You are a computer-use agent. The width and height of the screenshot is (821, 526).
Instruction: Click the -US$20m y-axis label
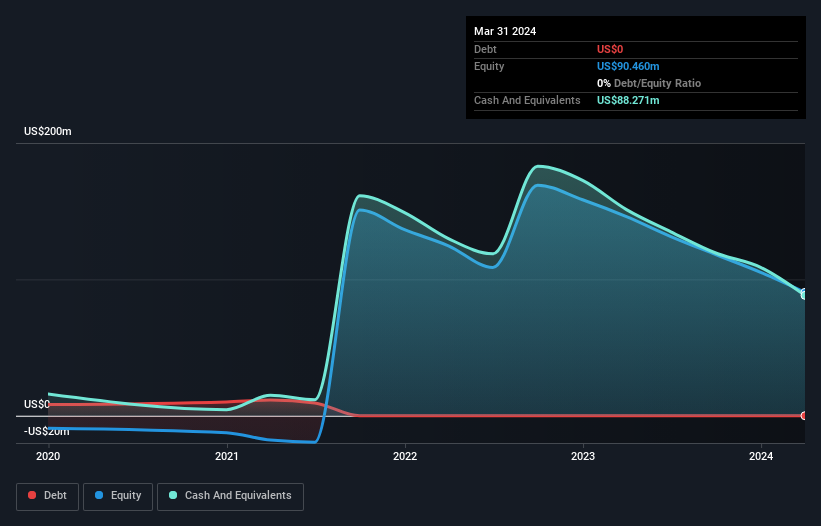pos(47,432)
